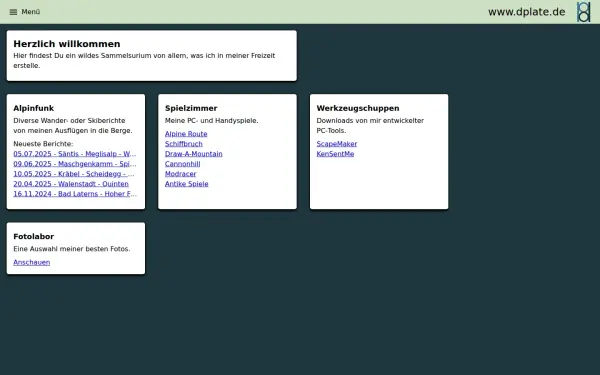600x375 pixels.
Task: Click the www.dplate.de site title
Action: click(x=527, y=12)
